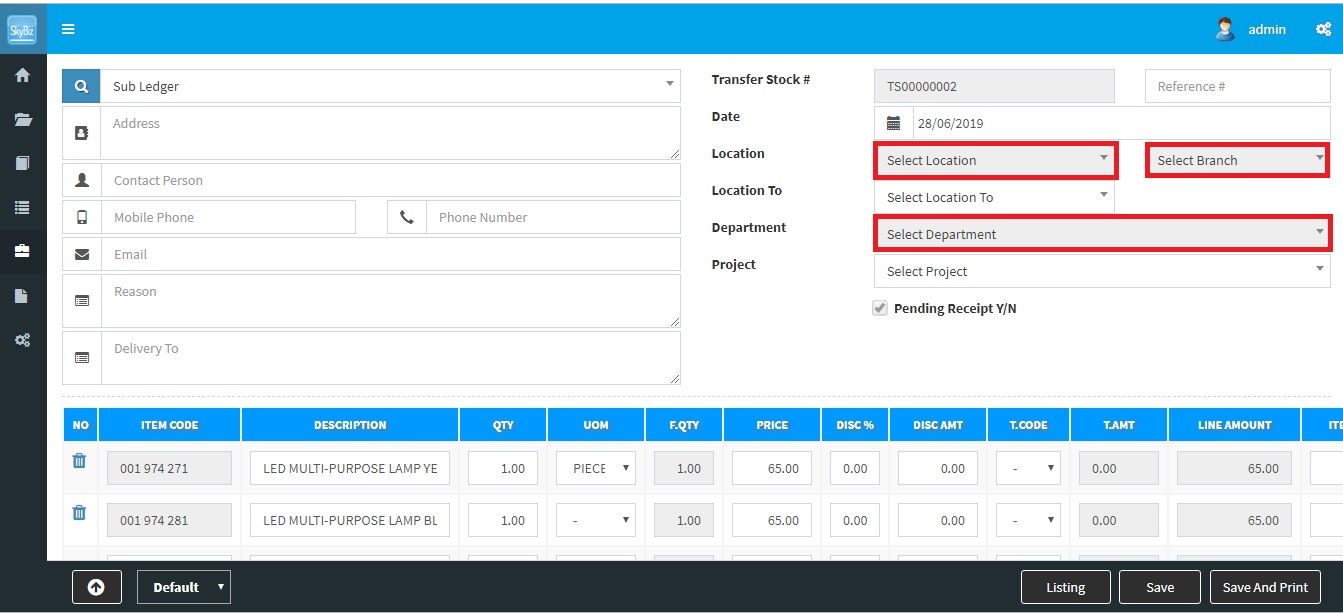
Task: Open the Sub Ledger dropdown
Action: tap(390, 86)
